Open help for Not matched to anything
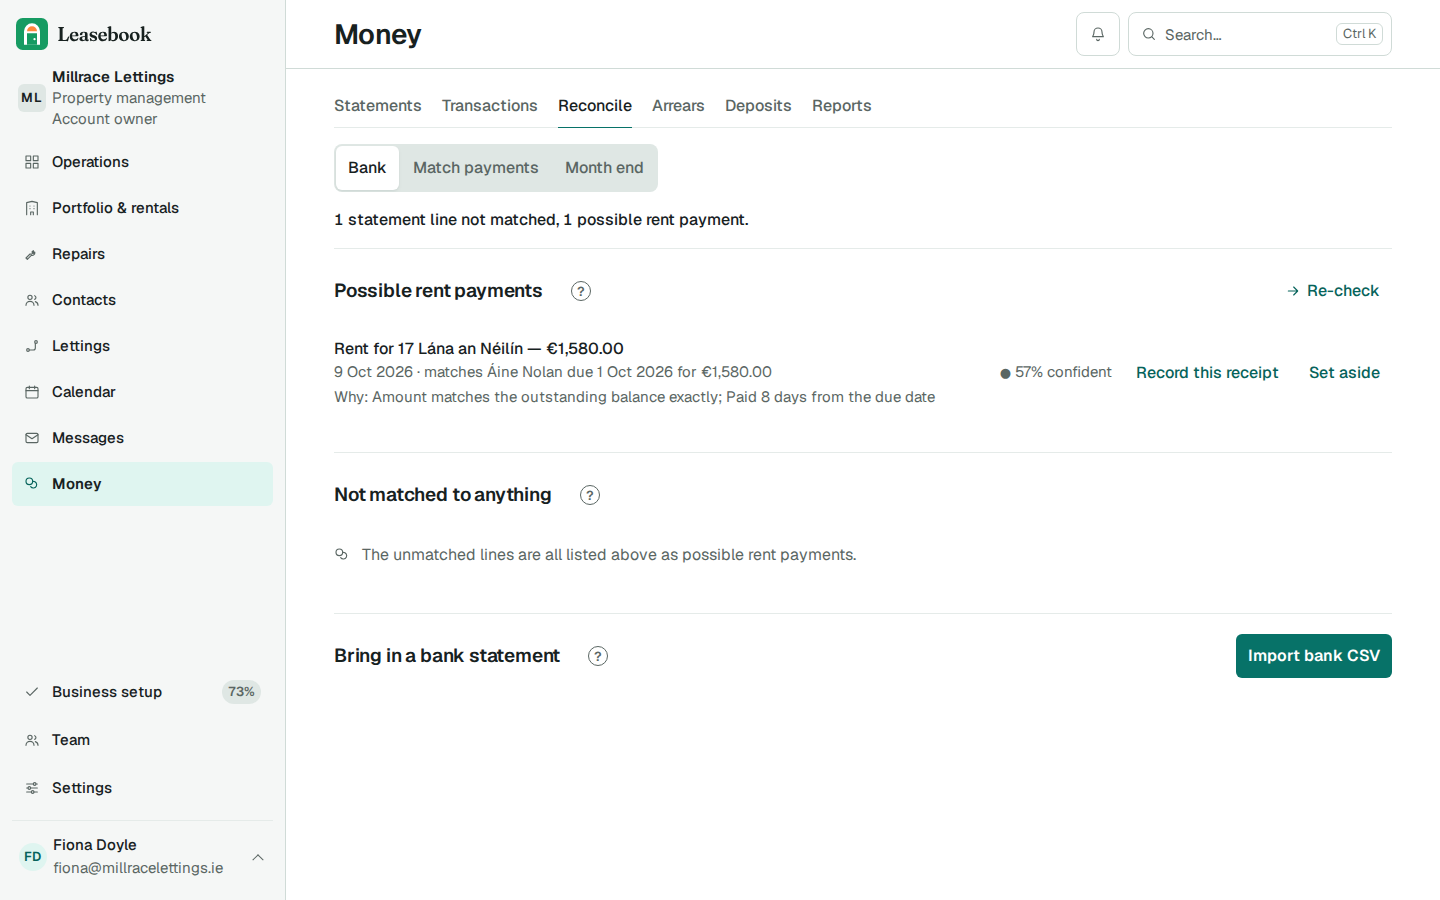Image resolution: width=1440 pixels, height=900 pixels. tap(590, 495)
